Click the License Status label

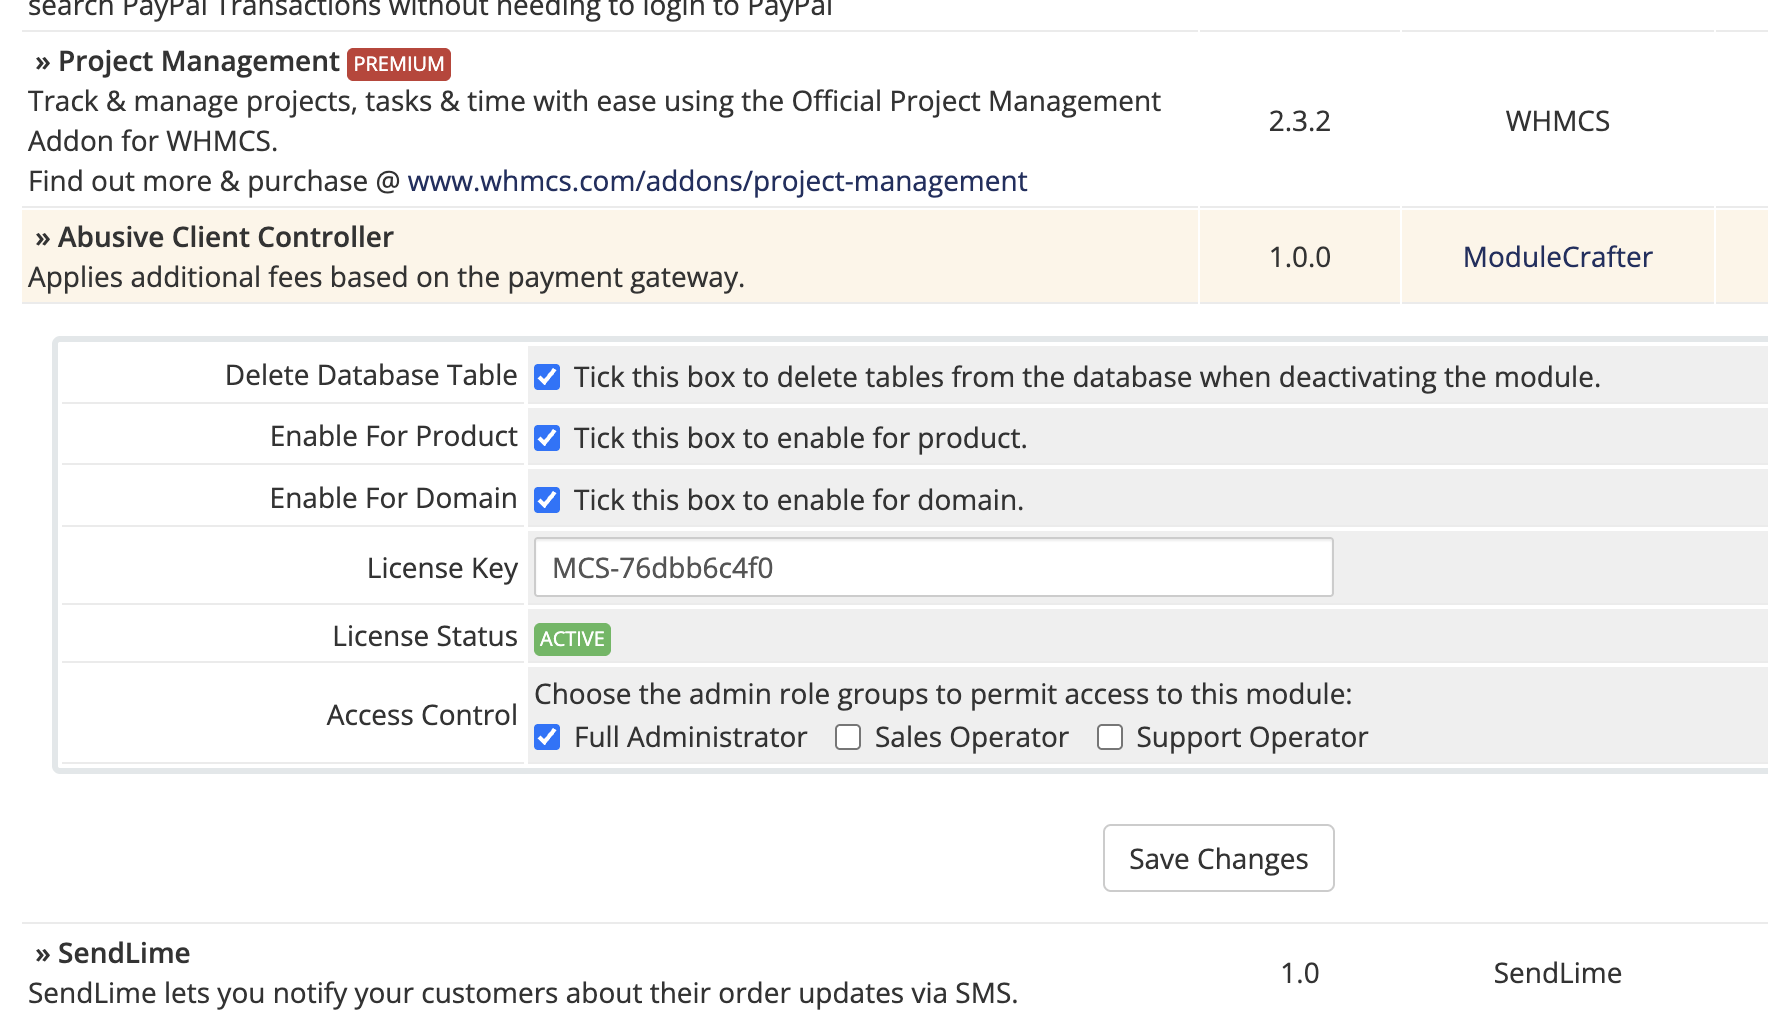pyautogui.click(x=425, y=636)
